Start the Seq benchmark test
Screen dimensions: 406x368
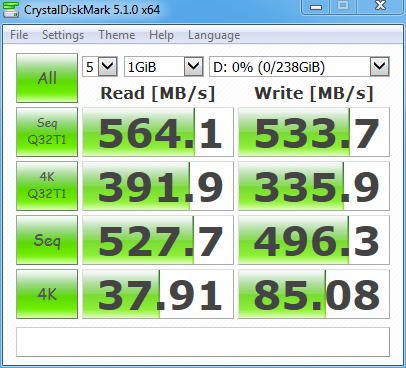coord(47,240)
